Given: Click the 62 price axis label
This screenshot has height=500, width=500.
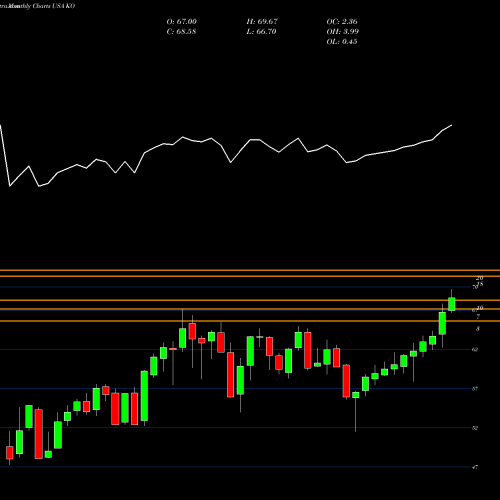Looking at the screenshot, I should coord(475,349).
